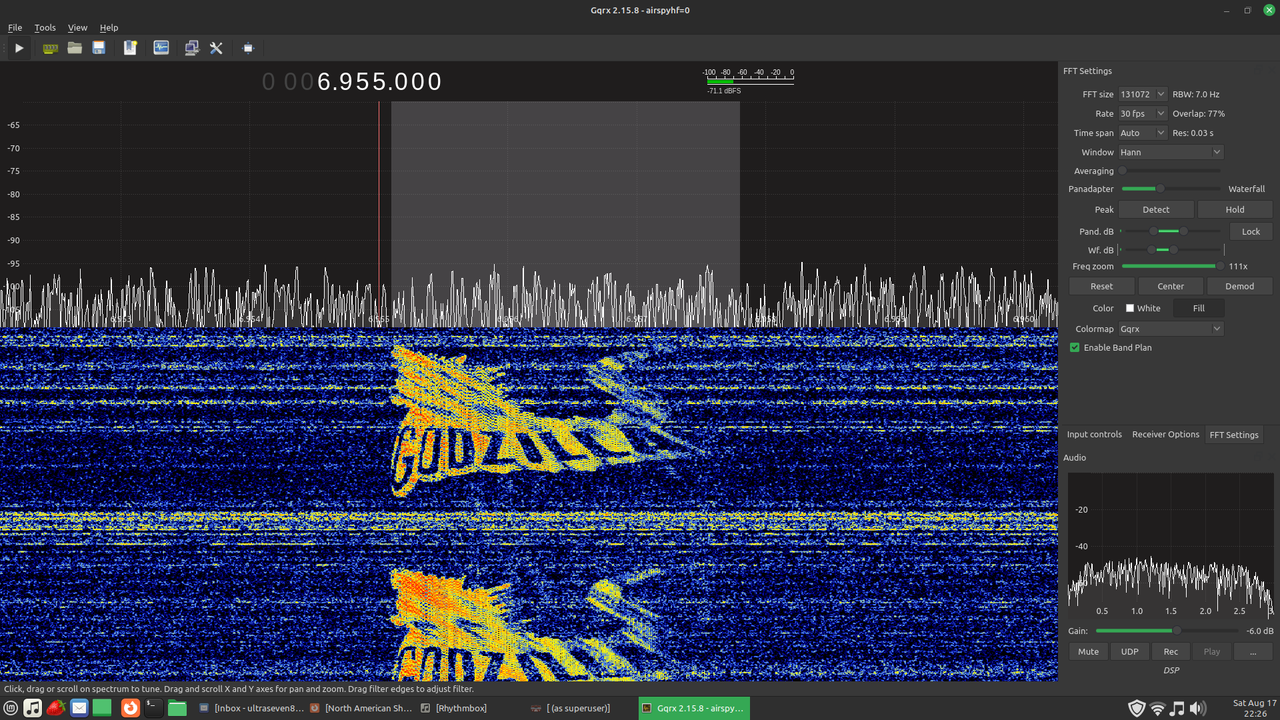Click the music note tray icon
Image resolution: width=1280 pixels, height=720 pixels.
(1178, 708)
